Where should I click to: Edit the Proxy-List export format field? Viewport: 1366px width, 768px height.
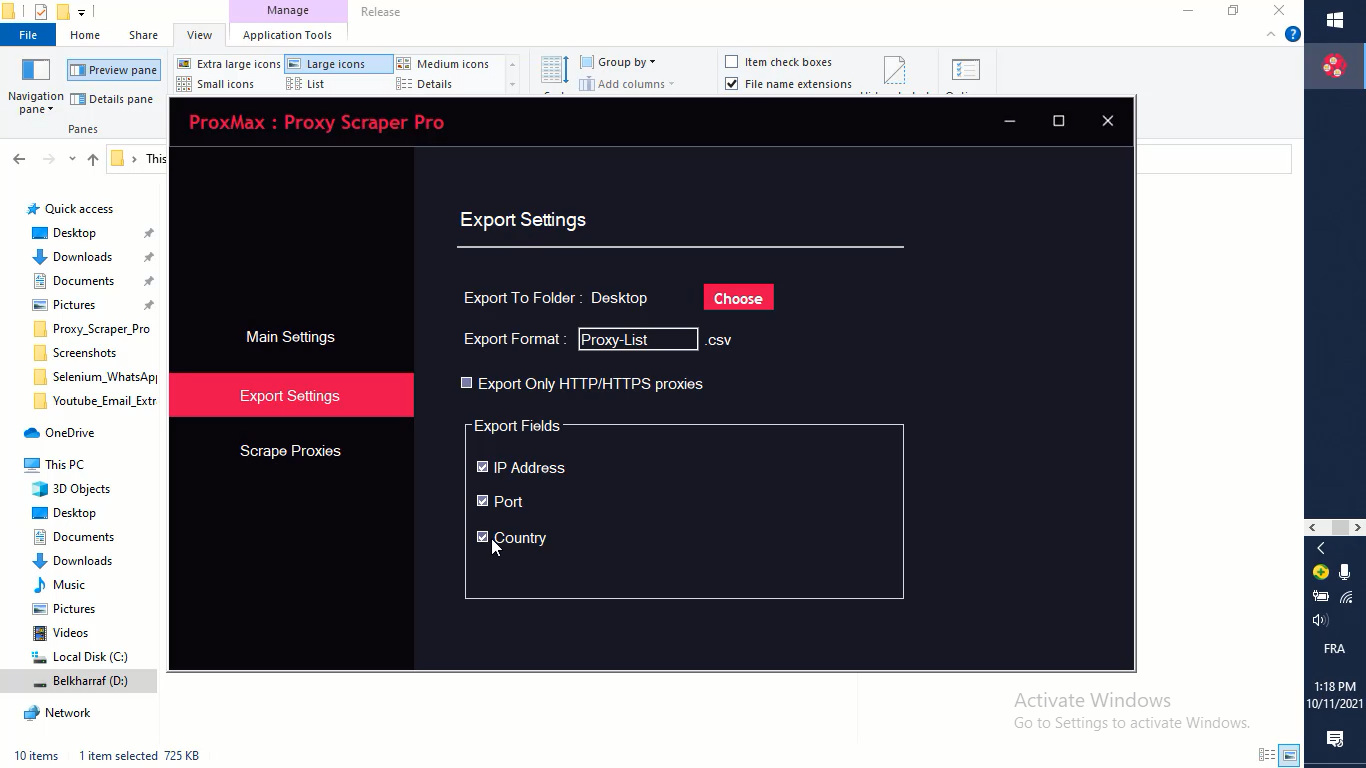click(638, 339)
